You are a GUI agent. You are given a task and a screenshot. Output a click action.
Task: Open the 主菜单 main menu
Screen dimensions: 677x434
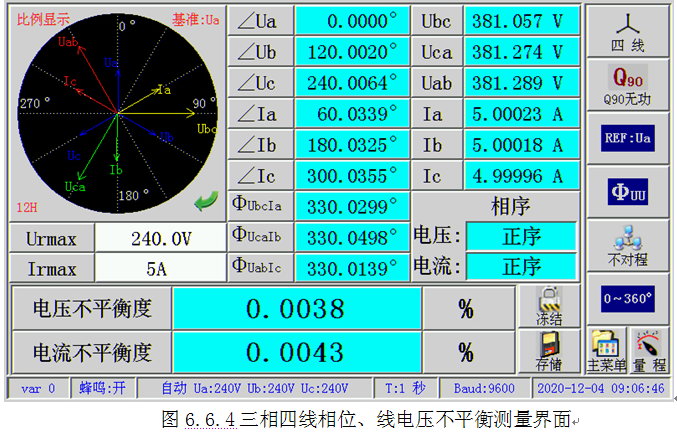click(x=606, y=351)
